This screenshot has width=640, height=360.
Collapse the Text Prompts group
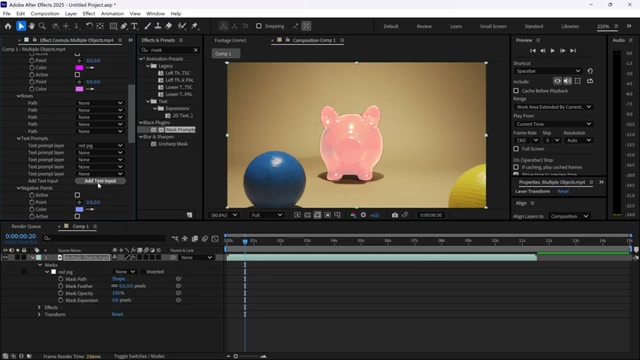coord(18,138)
